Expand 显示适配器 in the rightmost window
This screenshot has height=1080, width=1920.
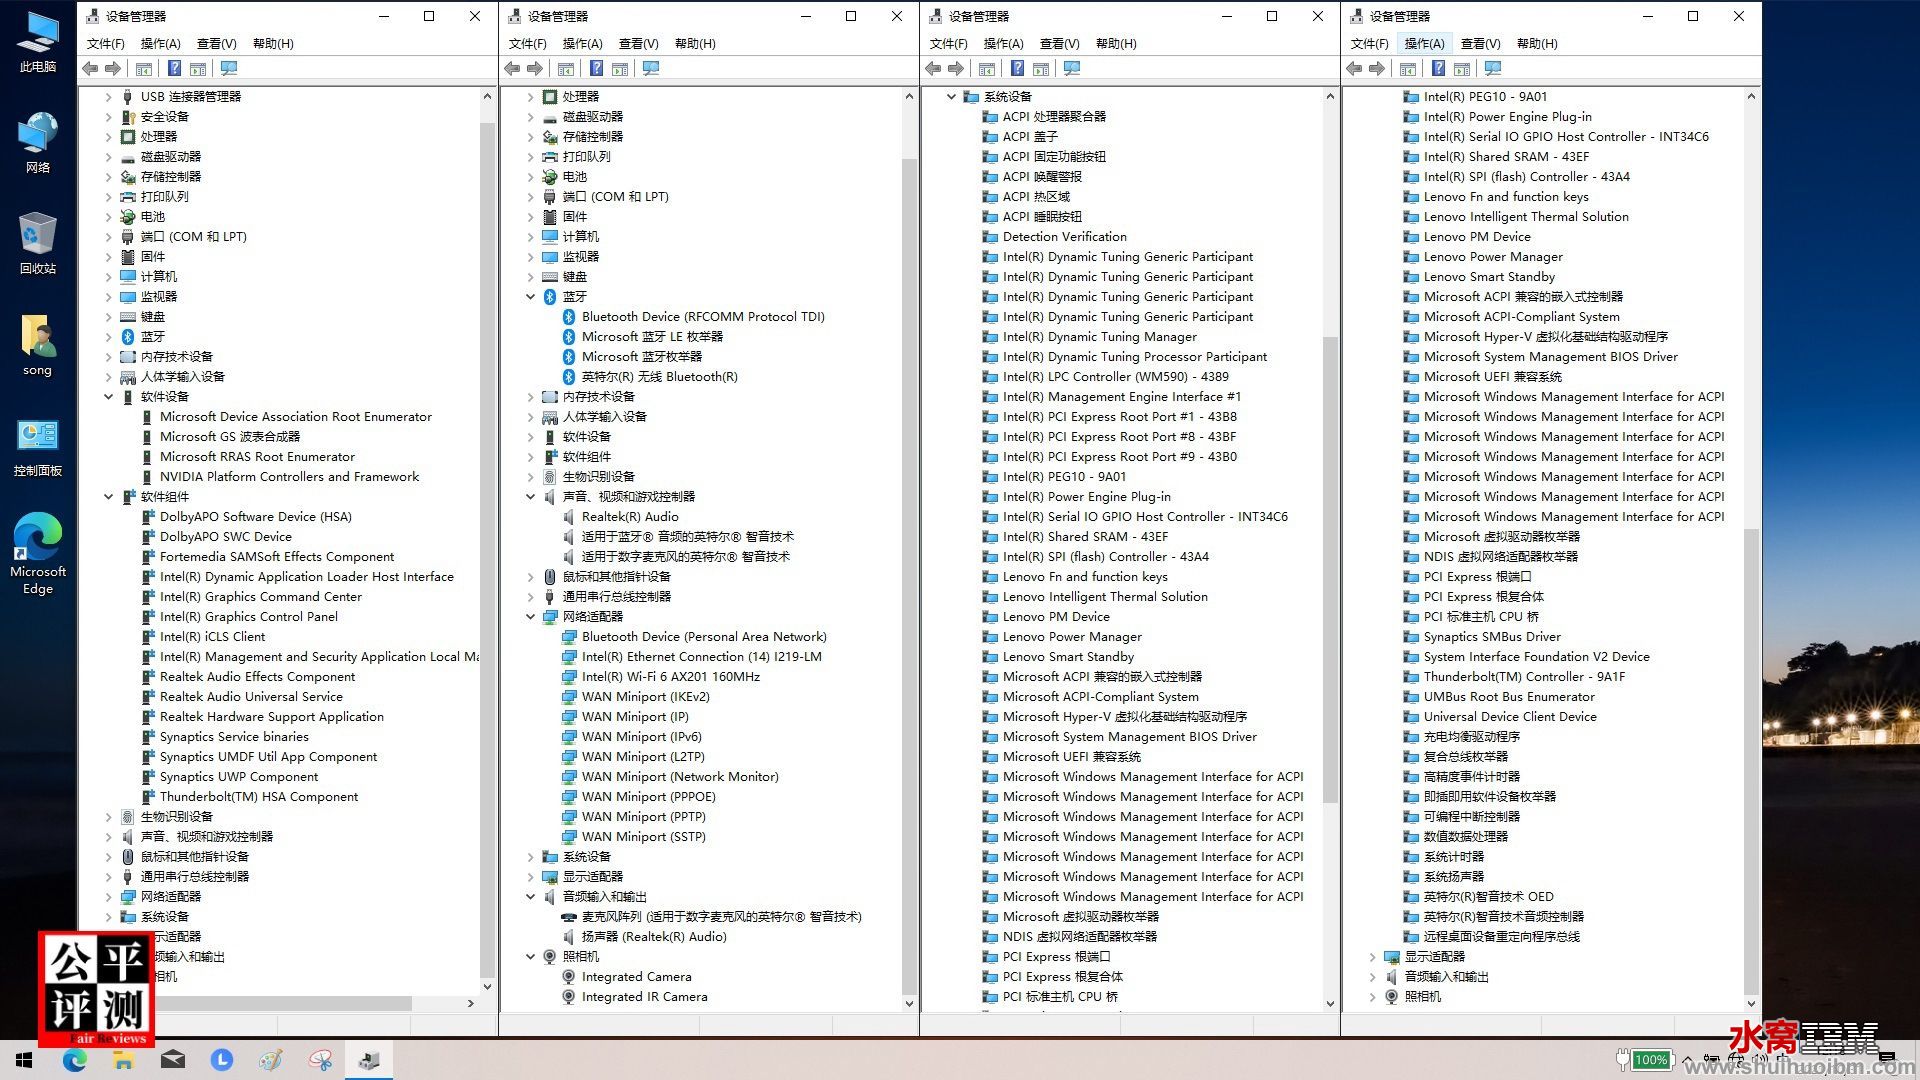(1372, 957)
